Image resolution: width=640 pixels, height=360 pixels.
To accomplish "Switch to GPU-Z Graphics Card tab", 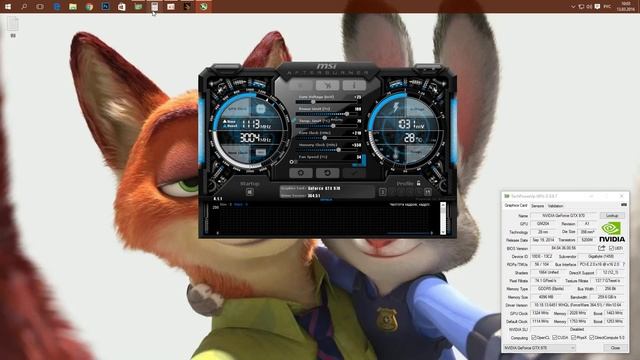I will [516, 206].
